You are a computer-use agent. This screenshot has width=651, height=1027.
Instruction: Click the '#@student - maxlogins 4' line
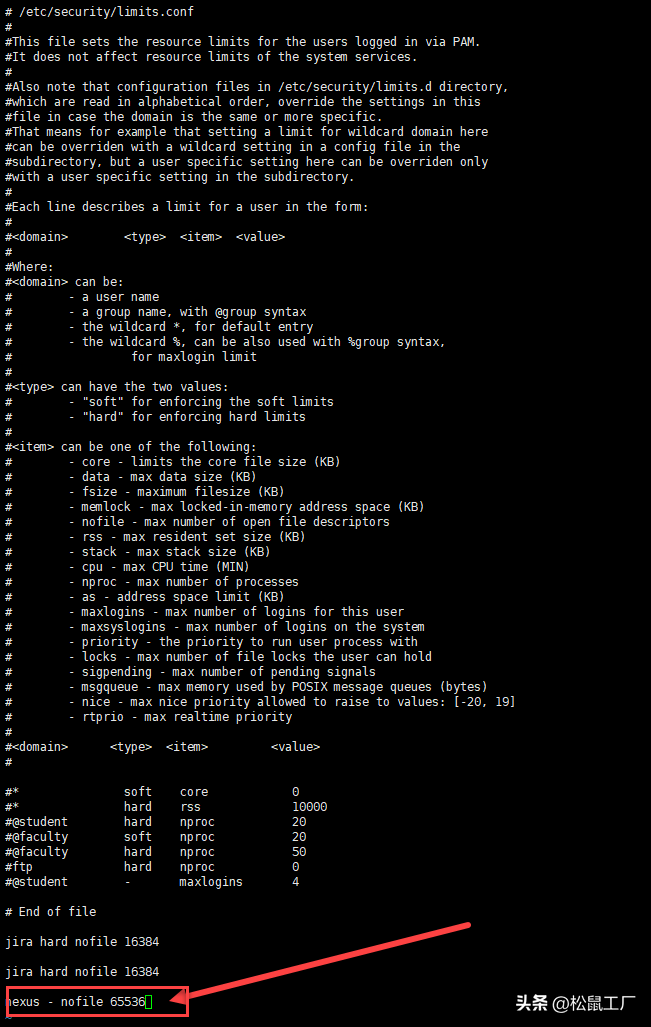coord(152,882)
